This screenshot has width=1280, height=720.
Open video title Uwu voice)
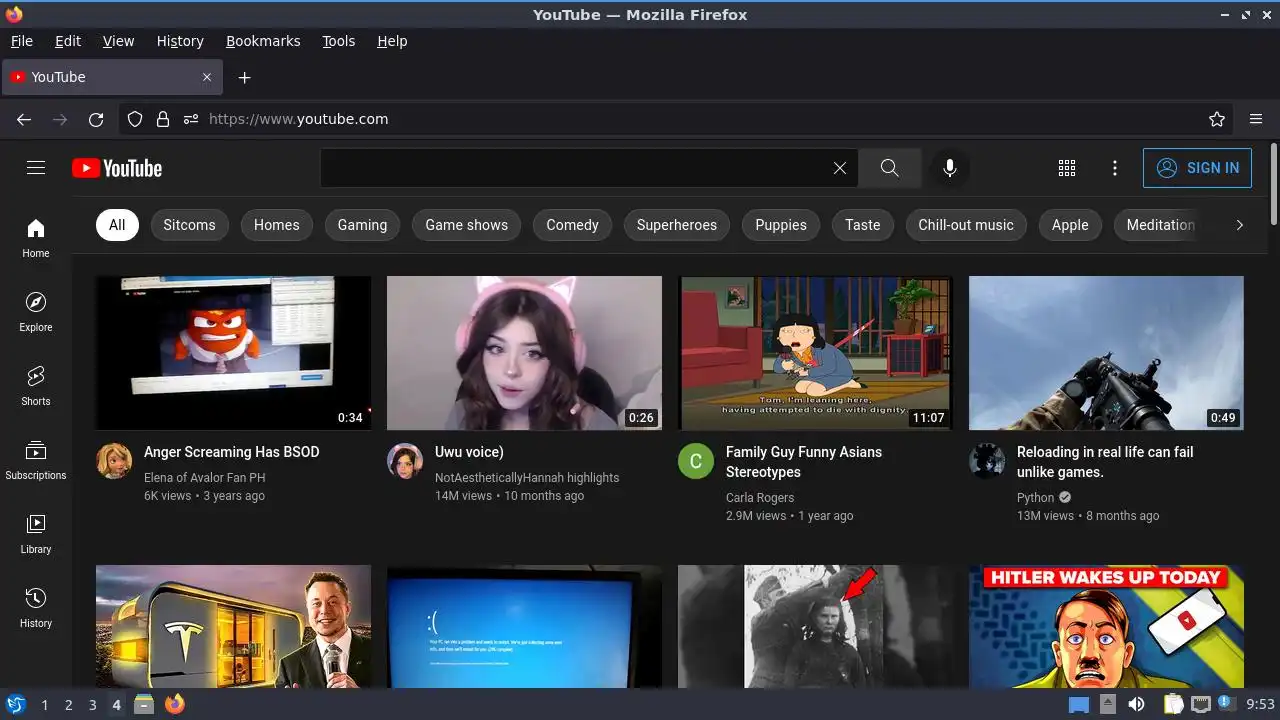pyautogui.click(x=469, y=452)
